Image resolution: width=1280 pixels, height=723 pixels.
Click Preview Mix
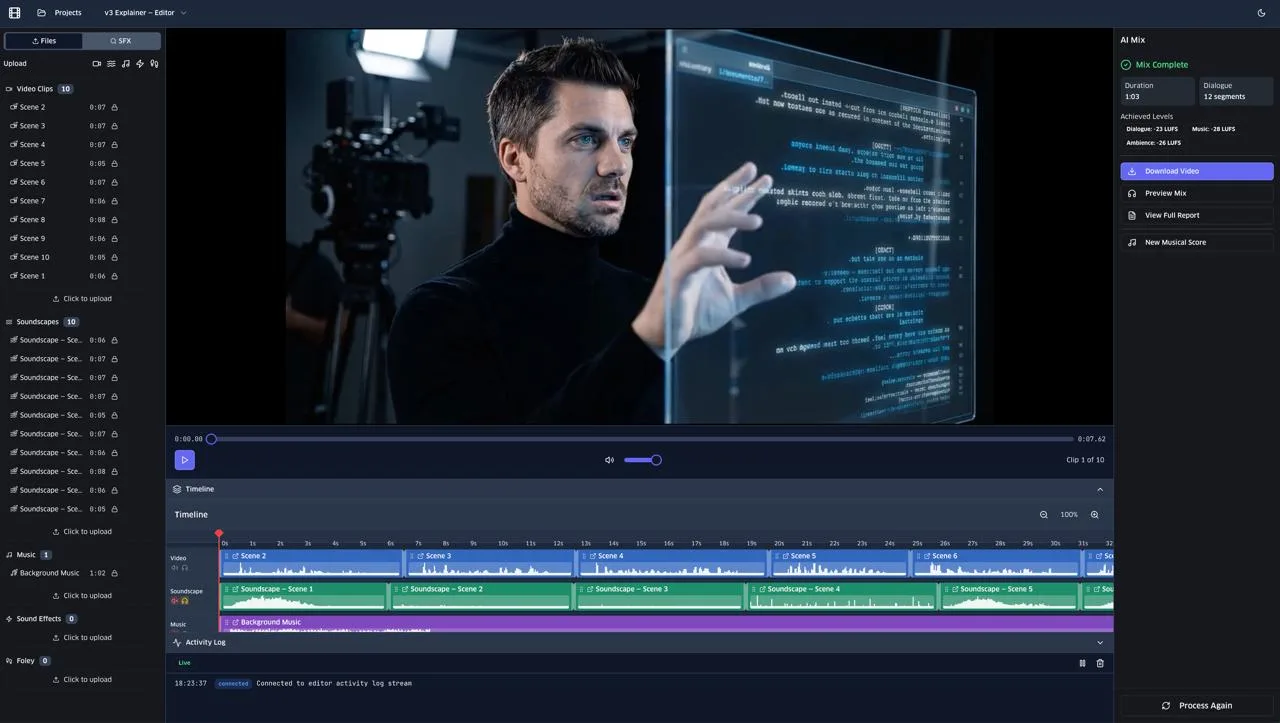[x=1197, y=193]
